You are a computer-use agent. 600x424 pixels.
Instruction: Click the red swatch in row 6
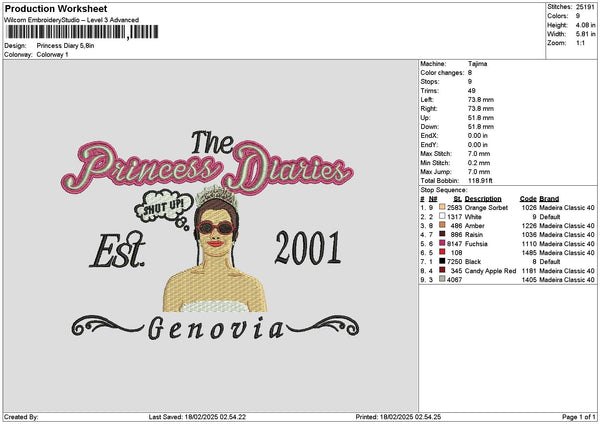coord(442,252)
